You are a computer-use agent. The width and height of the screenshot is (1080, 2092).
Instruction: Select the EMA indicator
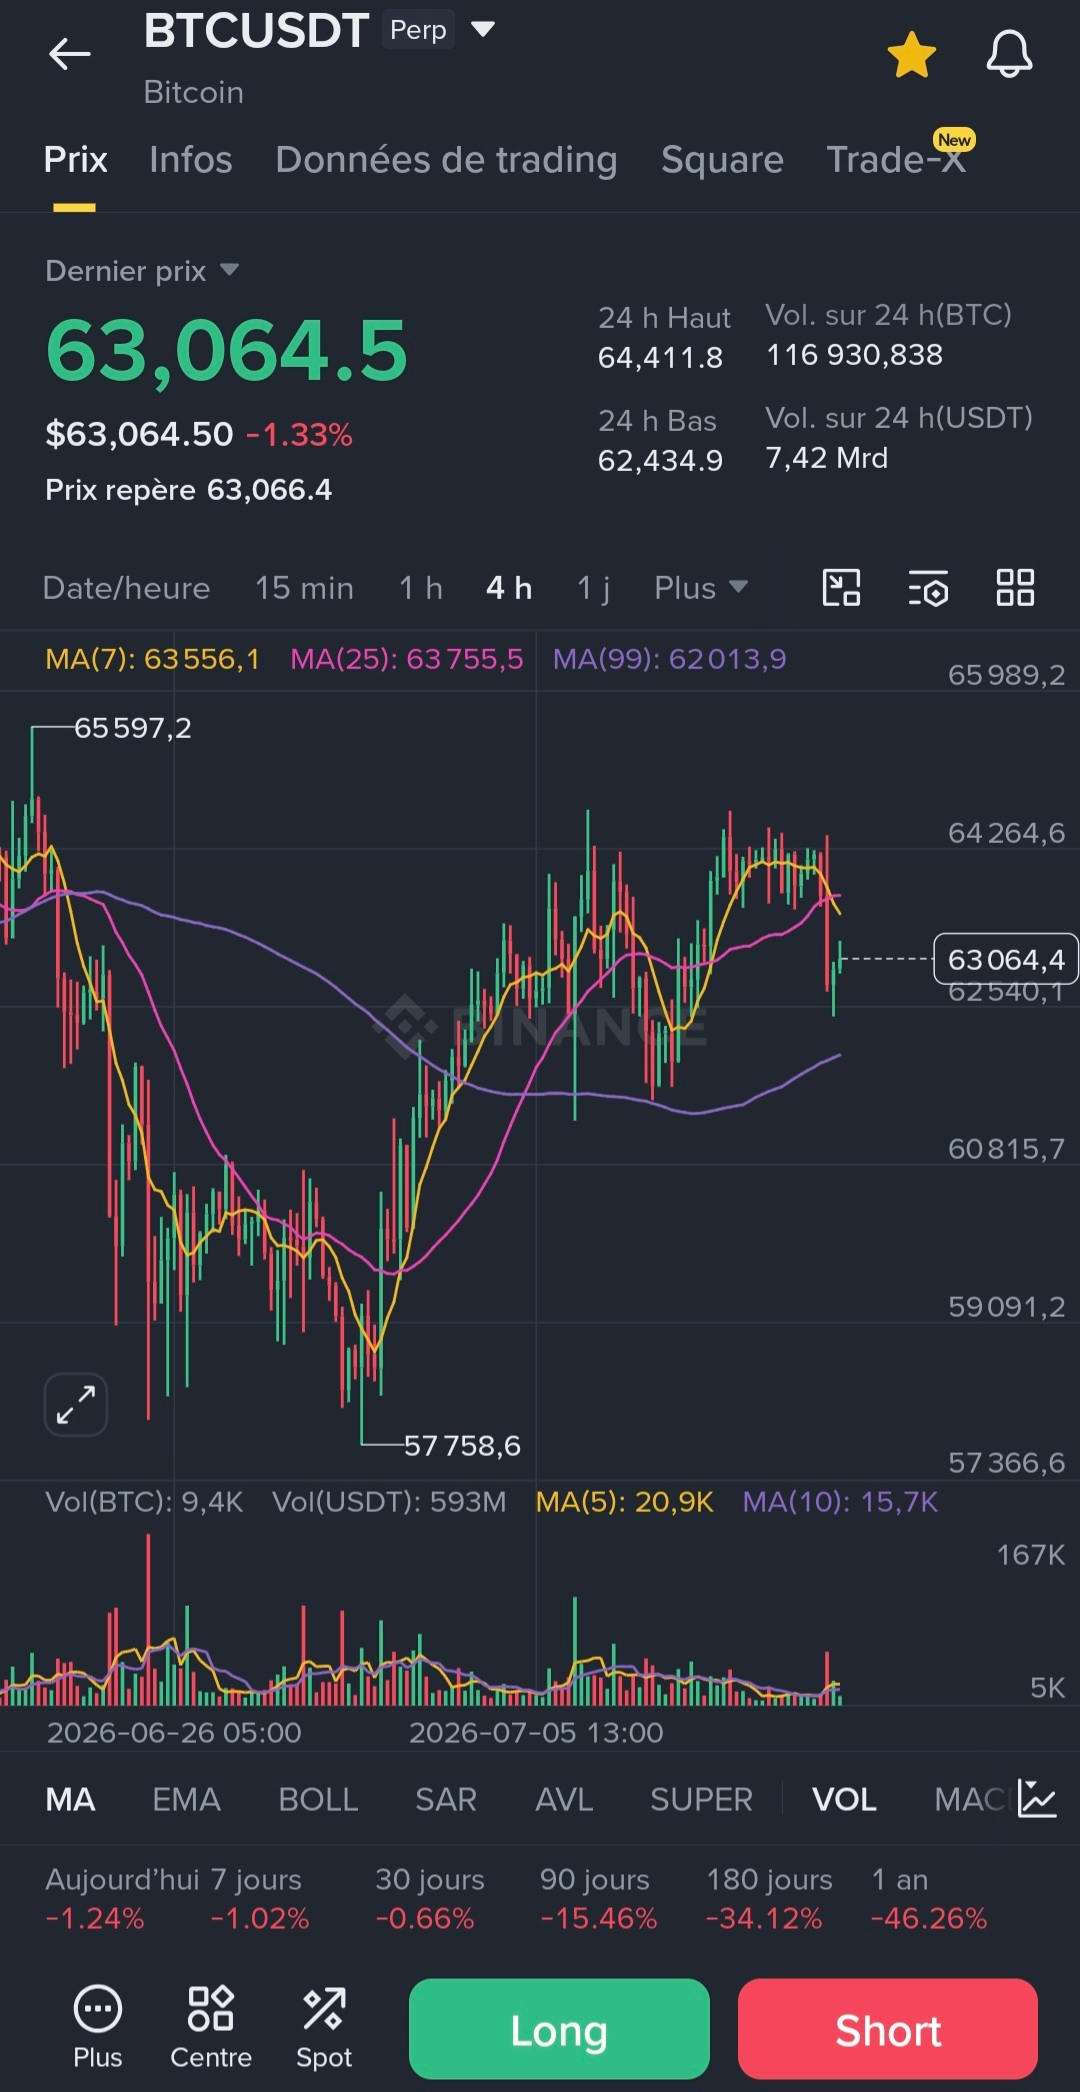186,1800
